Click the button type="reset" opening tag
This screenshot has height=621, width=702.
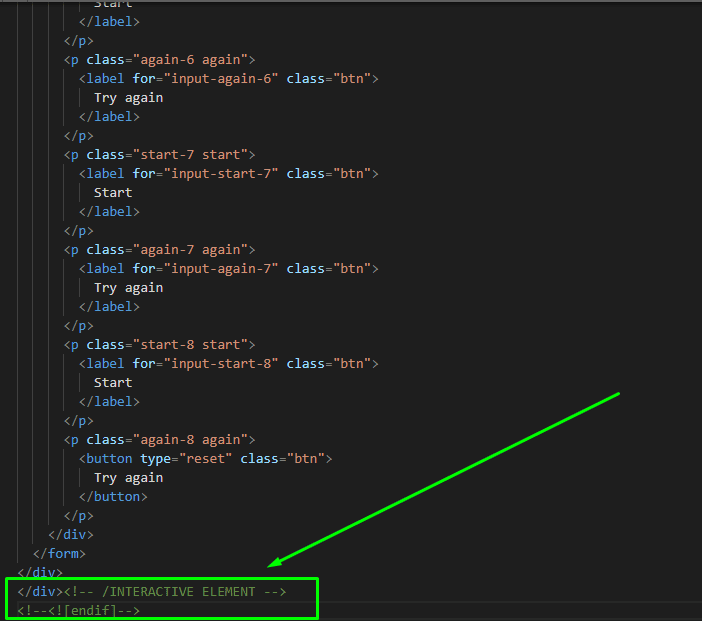(205, 459)
